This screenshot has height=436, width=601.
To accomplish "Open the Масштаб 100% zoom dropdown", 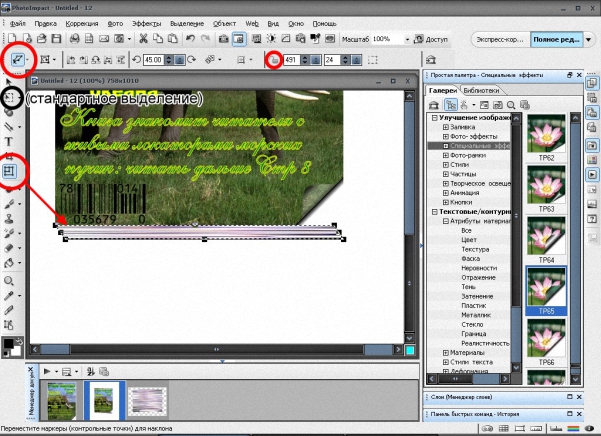I will tap(407, 39).
